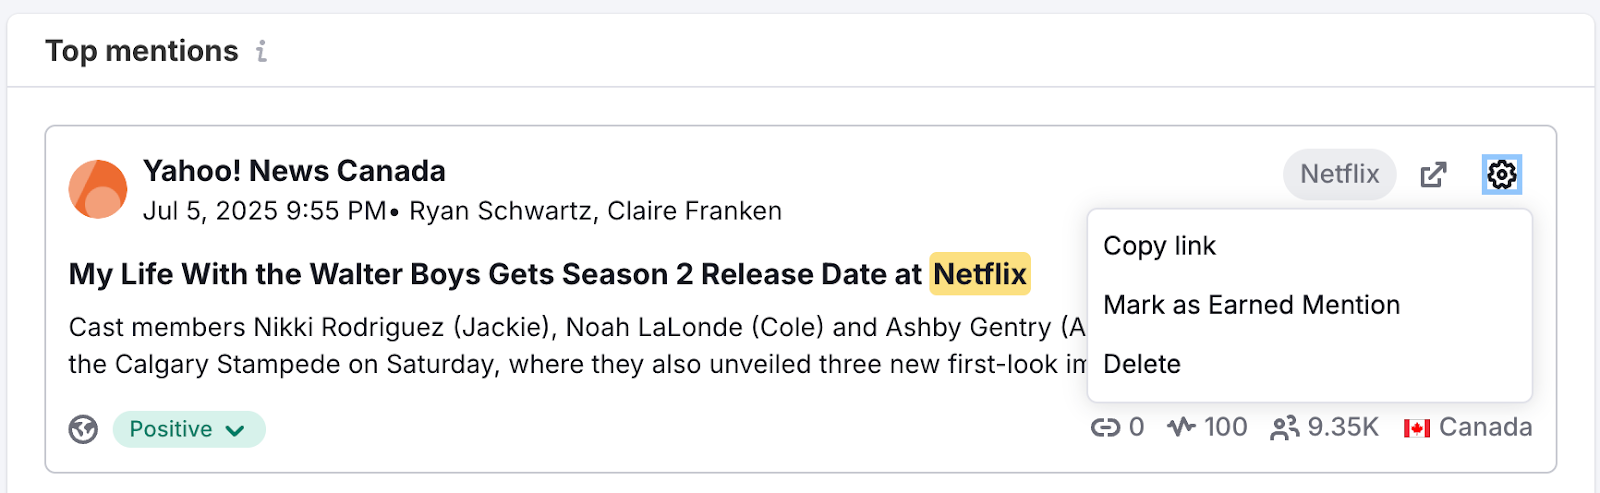1600x493 pixels.
Task: Click the audience reach icon showing 9.35K
Action: (x=1284, y=428)
